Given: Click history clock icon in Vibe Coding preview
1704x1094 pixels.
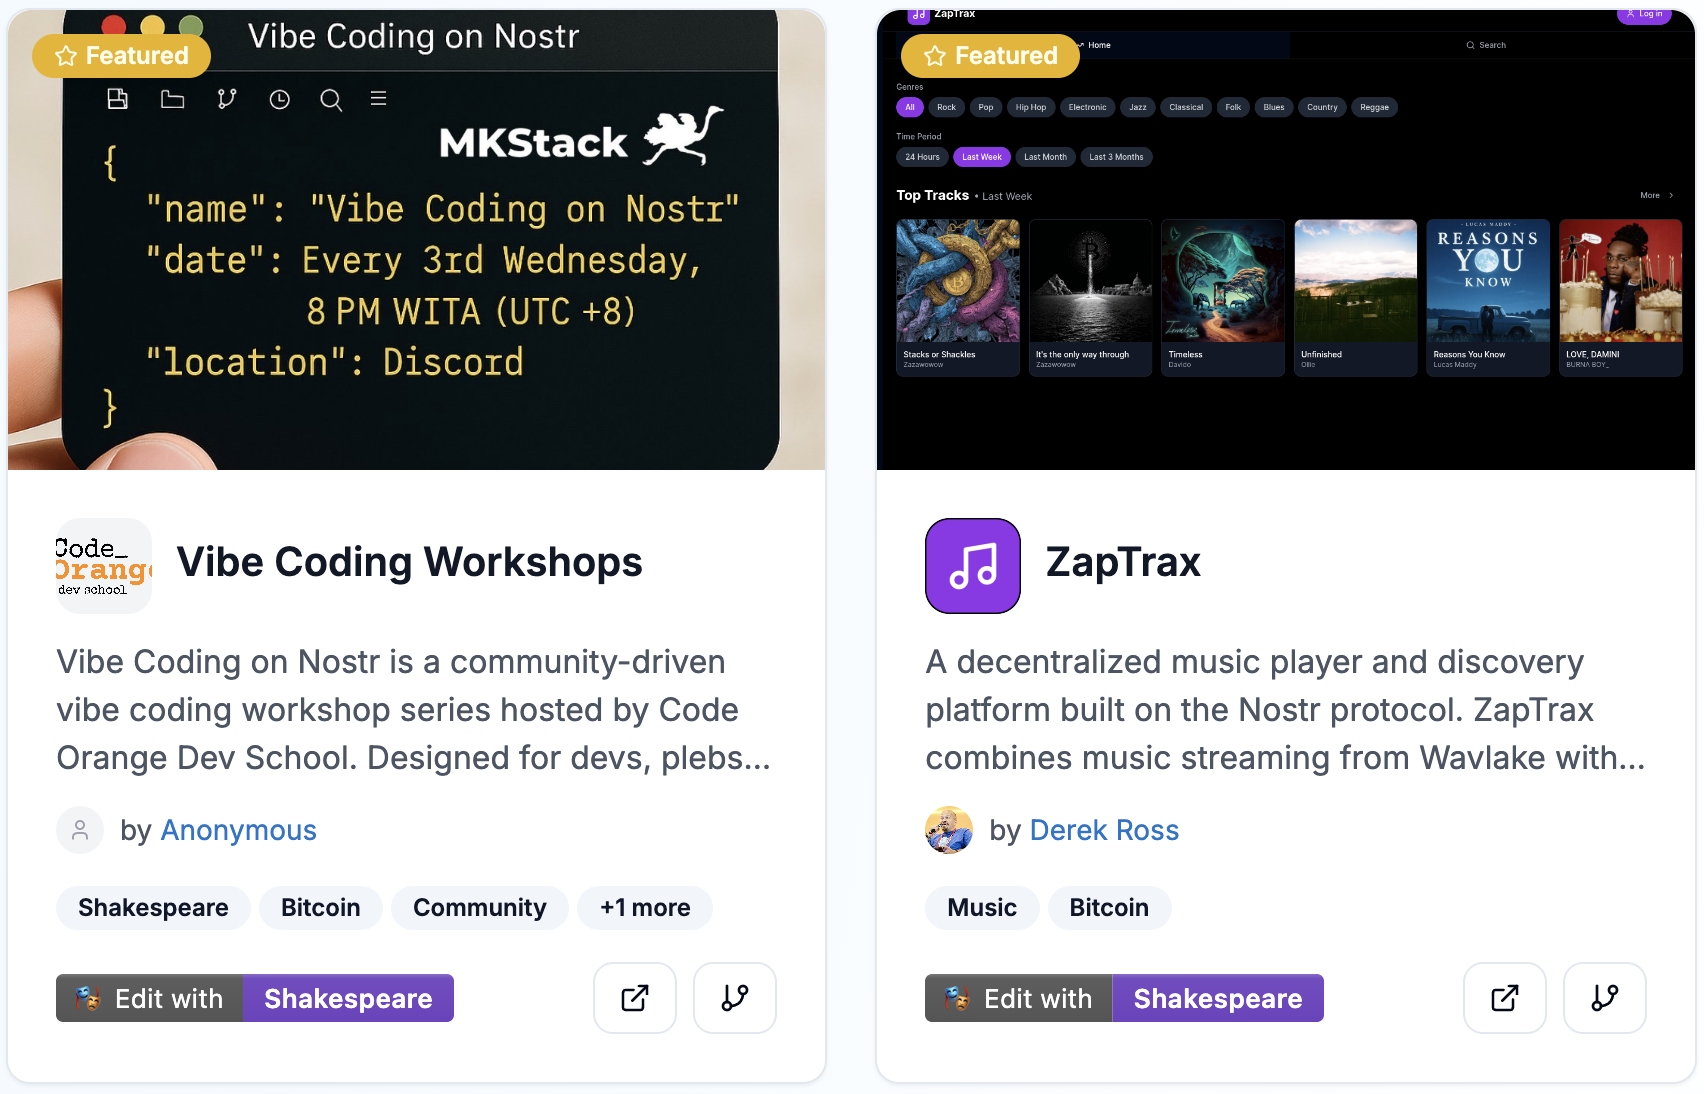Looking at the screenshot, I should pos(280,99).
